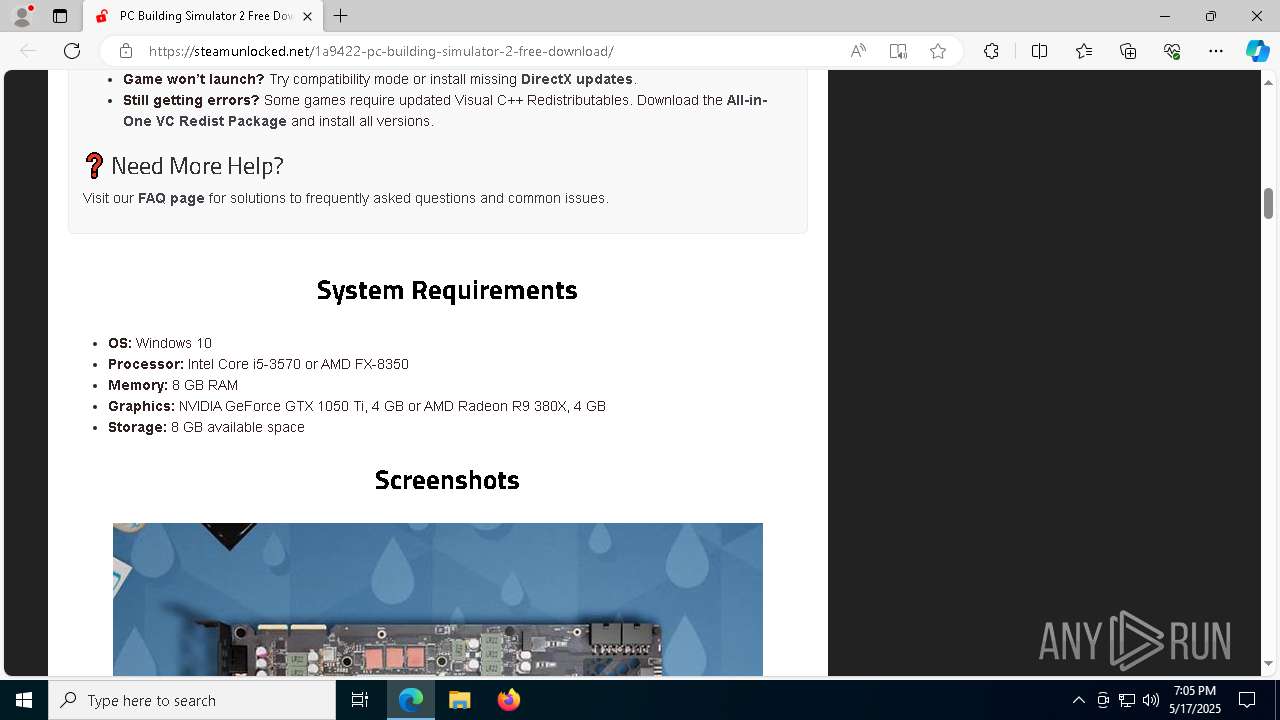
Task: Enter Immersive Reader mode
Action: coord(898,51)
